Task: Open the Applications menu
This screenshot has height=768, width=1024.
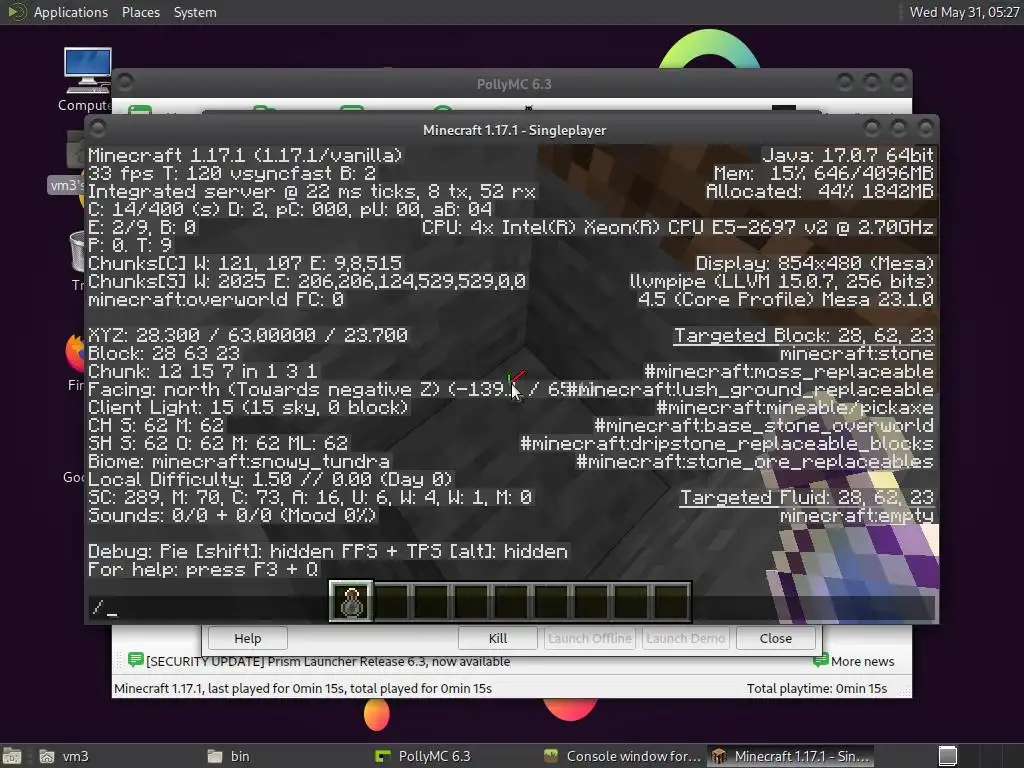Action: click(71, 12)
